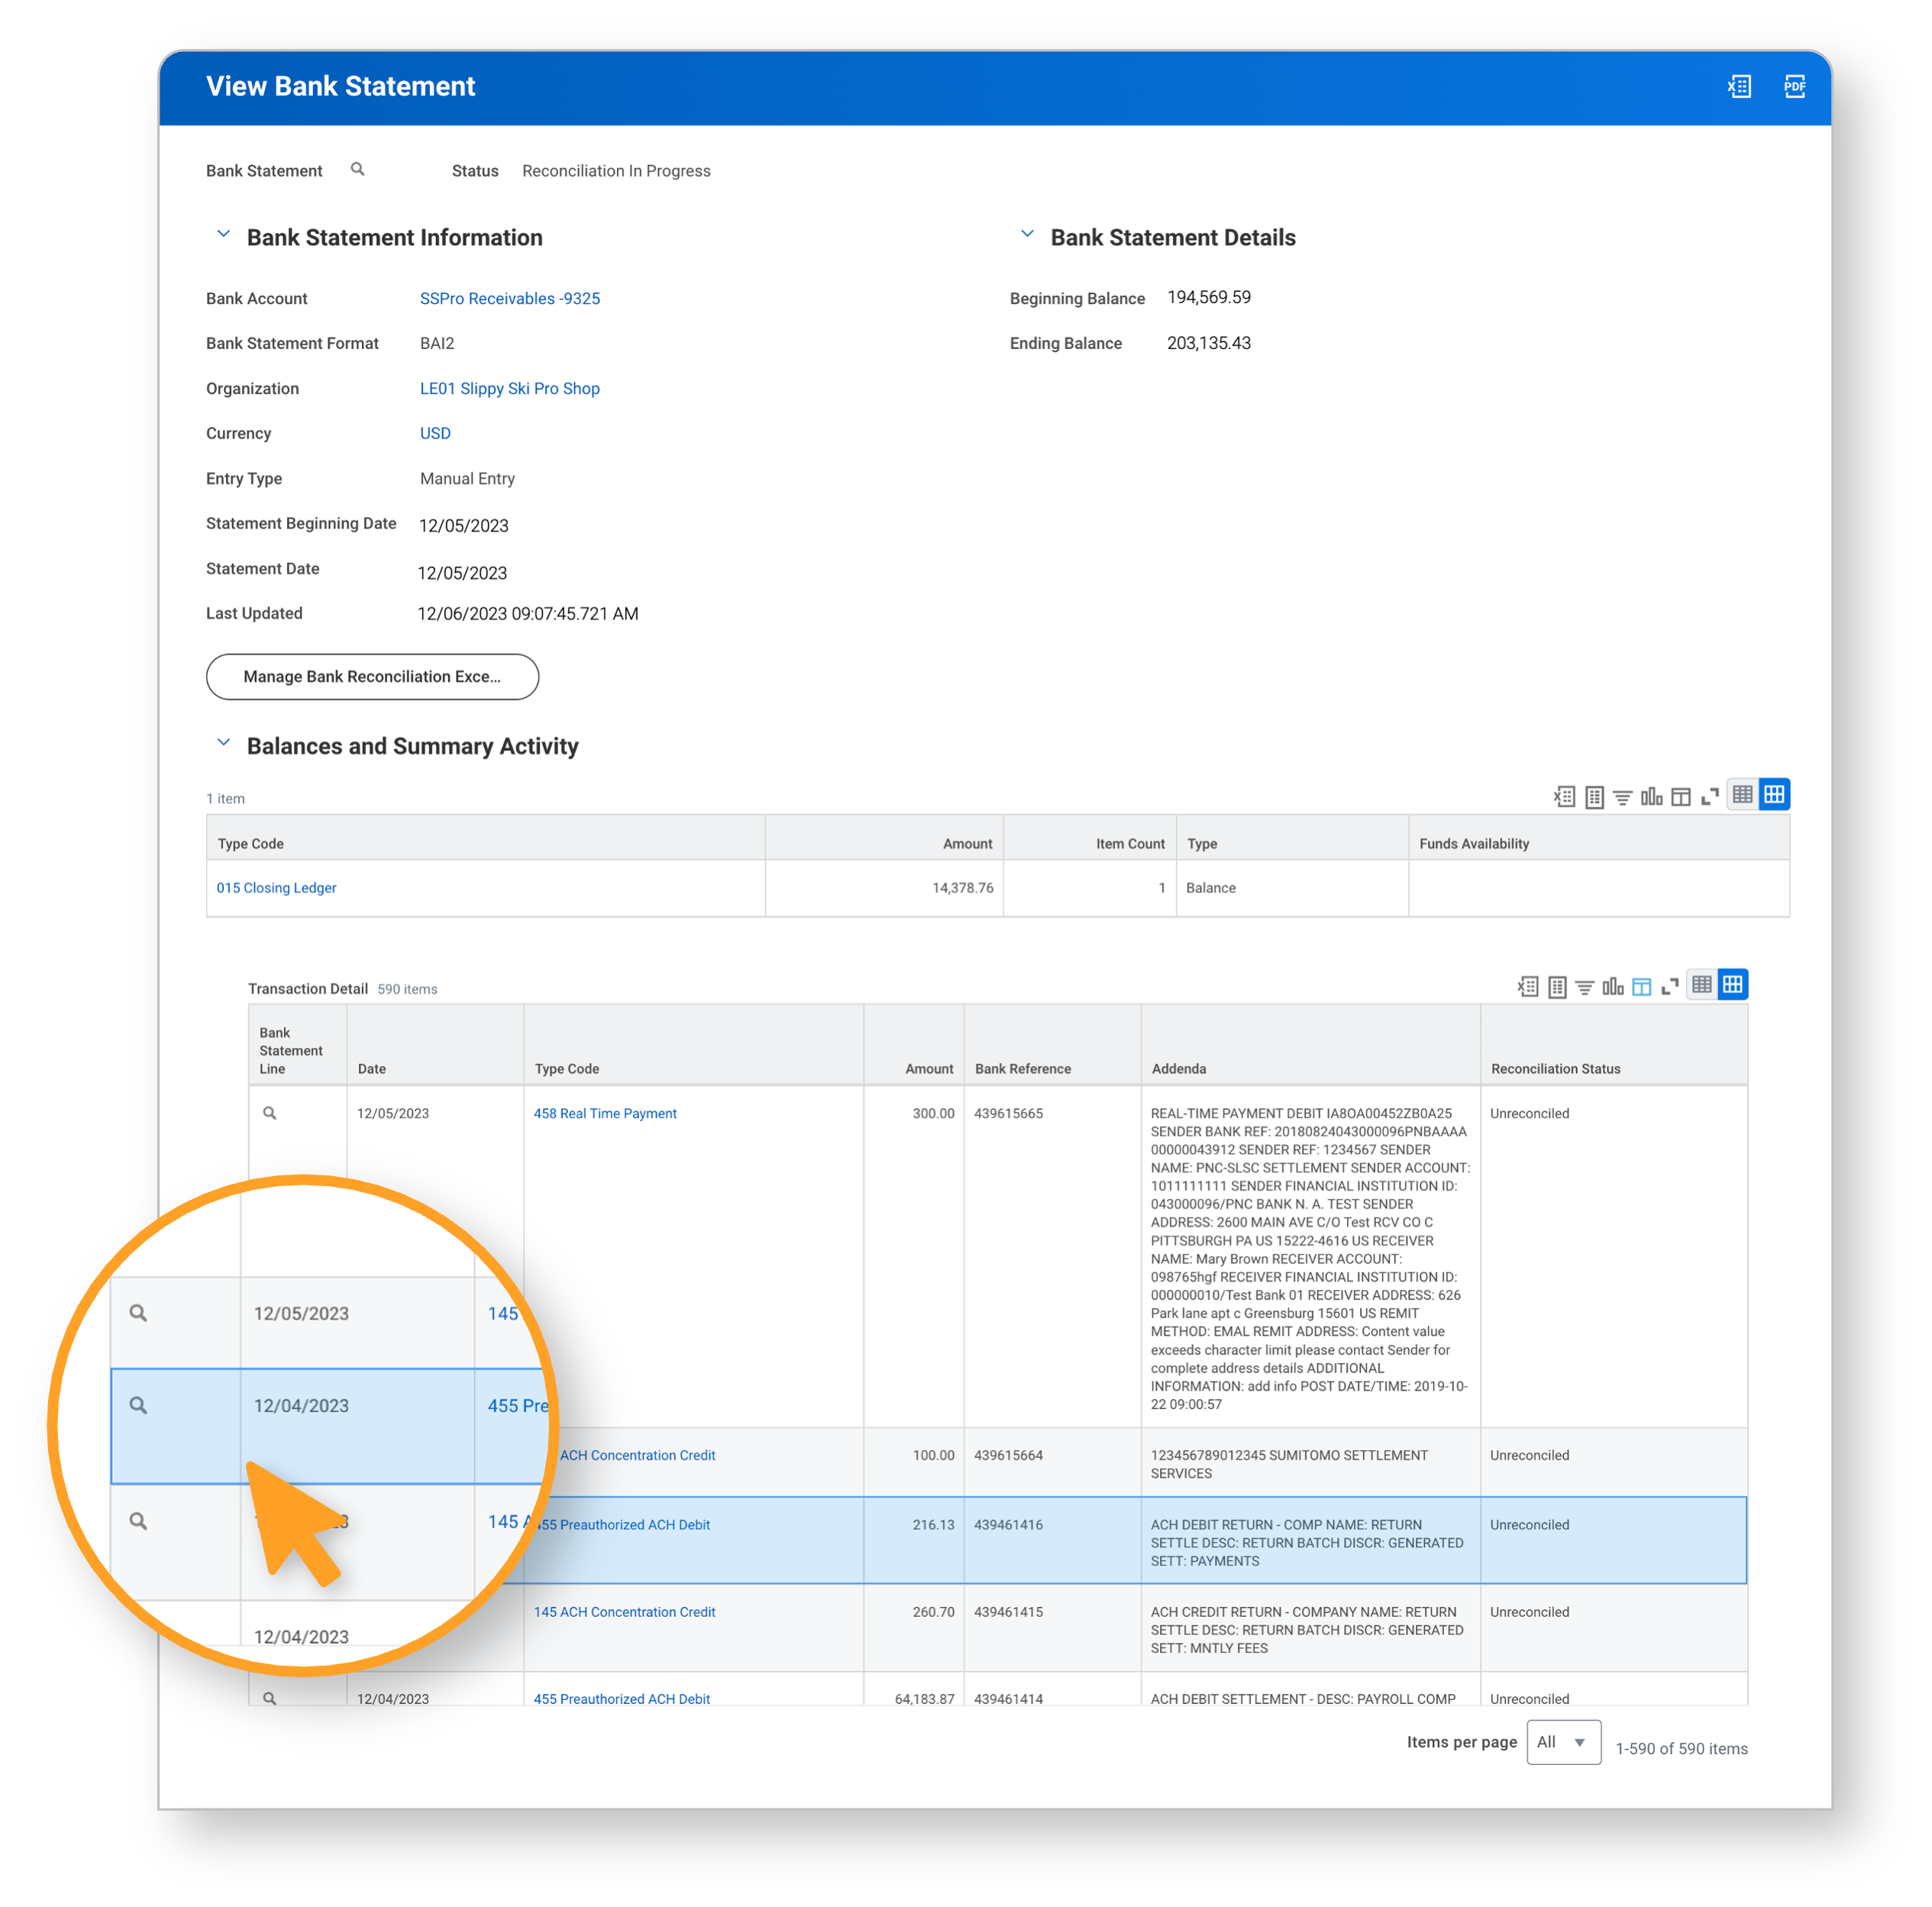Open 145 ACH Concentration Credit for 260.70 row
The width and height of the screenshot is (1932, 1907).
[x=624, y=1612]
